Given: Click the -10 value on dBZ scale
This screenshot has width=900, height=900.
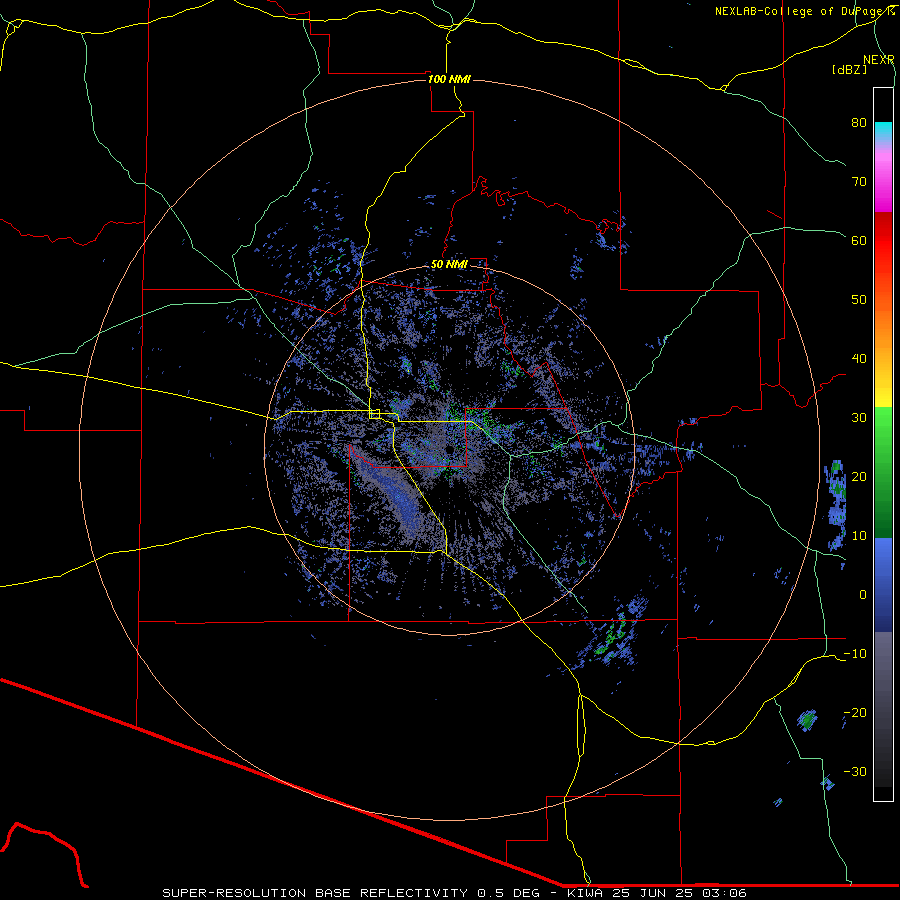Looking at the screenshot, I should pos(855,654).
